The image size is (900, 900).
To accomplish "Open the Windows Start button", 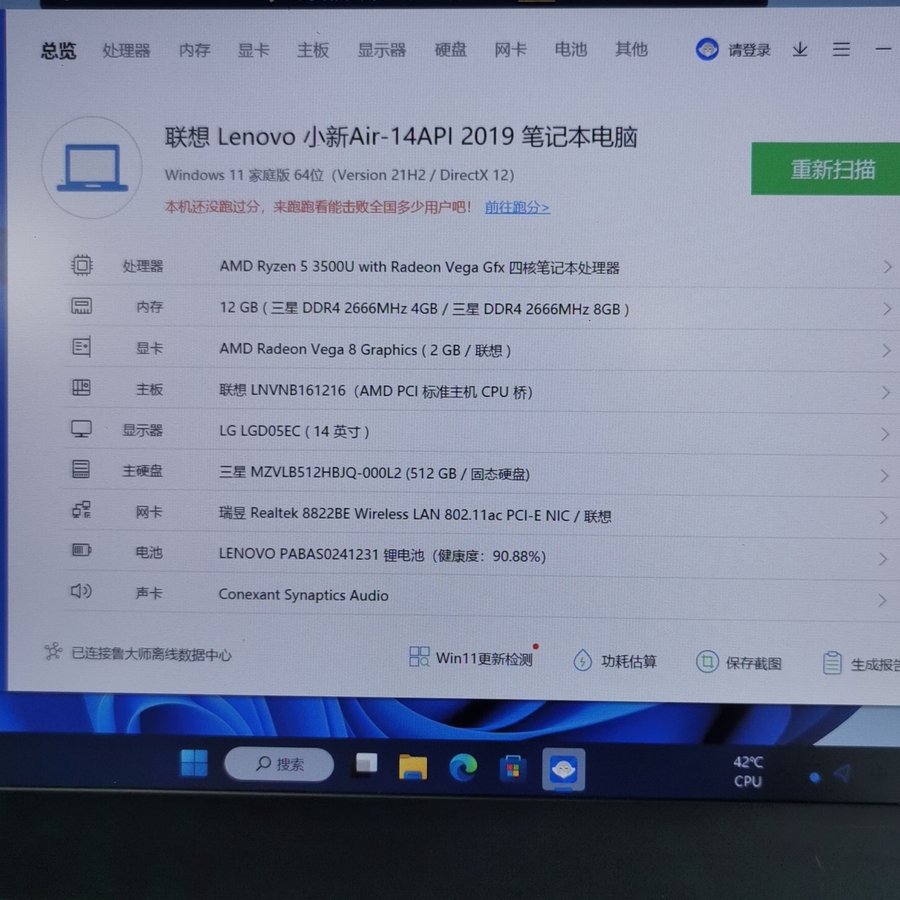I will (x=194, y=763).
